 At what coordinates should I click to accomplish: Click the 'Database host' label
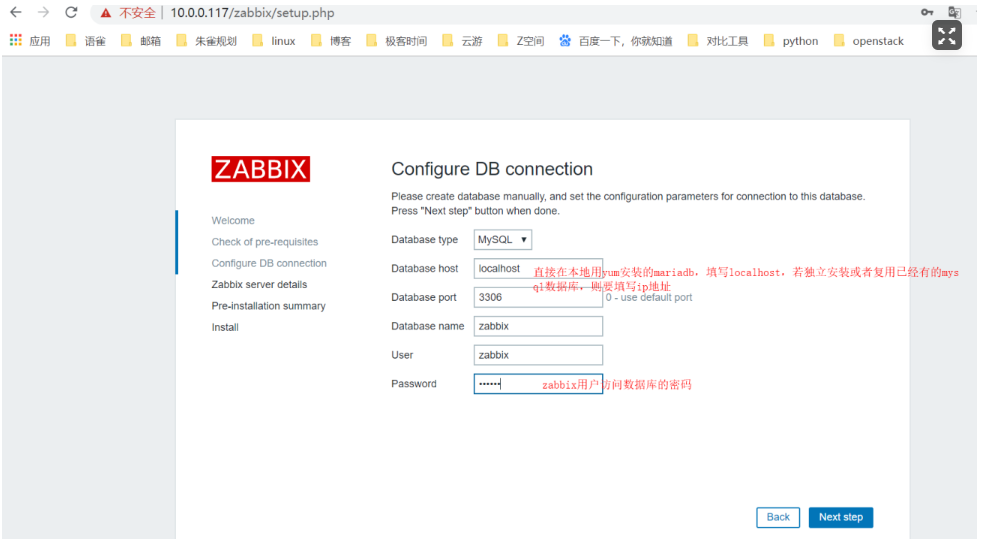point(425,268)
